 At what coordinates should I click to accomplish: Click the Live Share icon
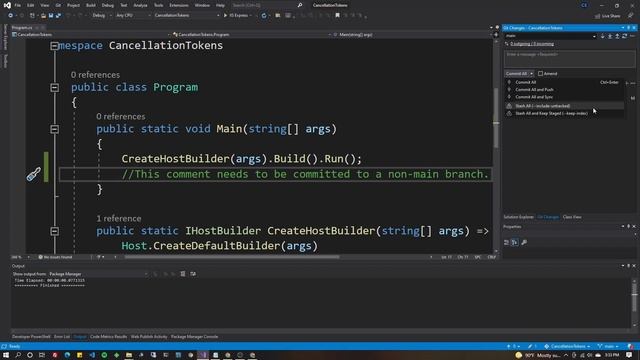click(x=607, y=16)
